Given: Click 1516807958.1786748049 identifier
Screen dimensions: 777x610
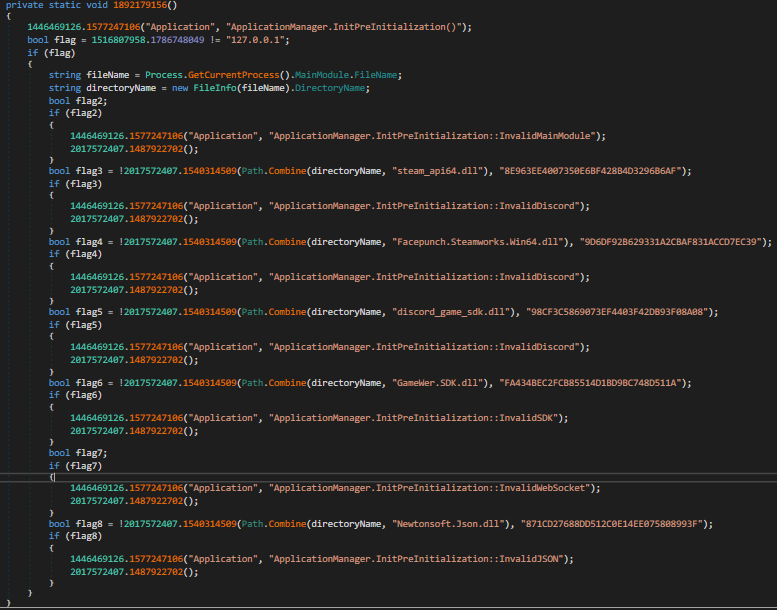Looking at the screenshot, I should [148, 40].
